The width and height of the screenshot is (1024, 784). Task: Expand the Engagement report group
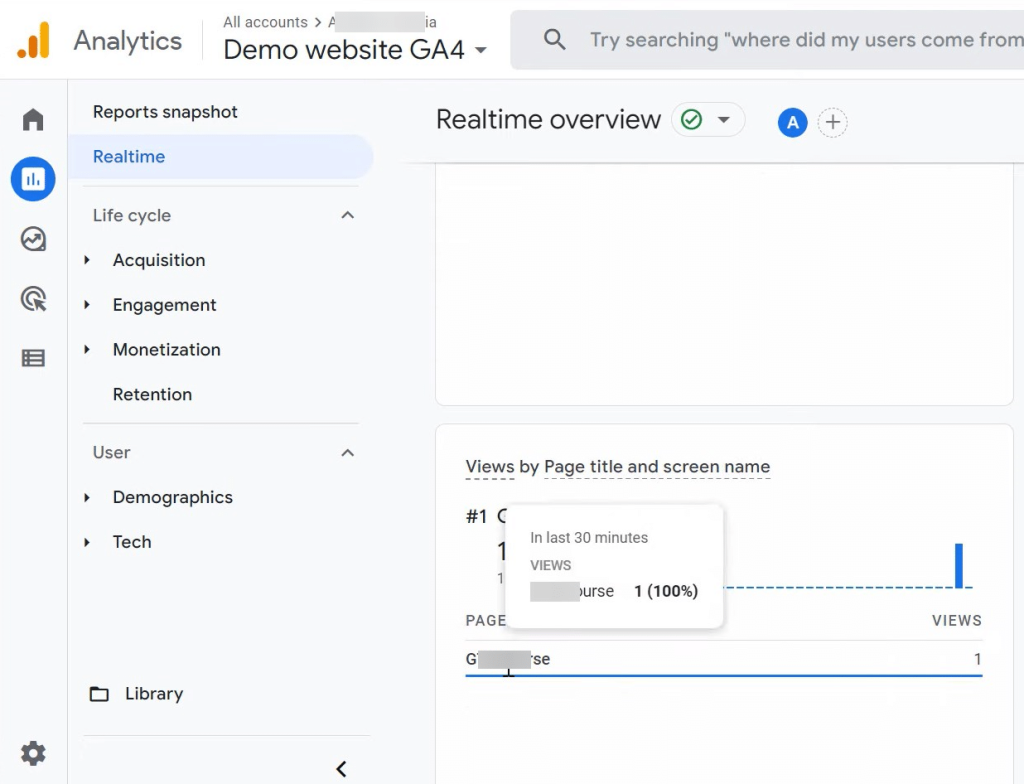(164, 305)
